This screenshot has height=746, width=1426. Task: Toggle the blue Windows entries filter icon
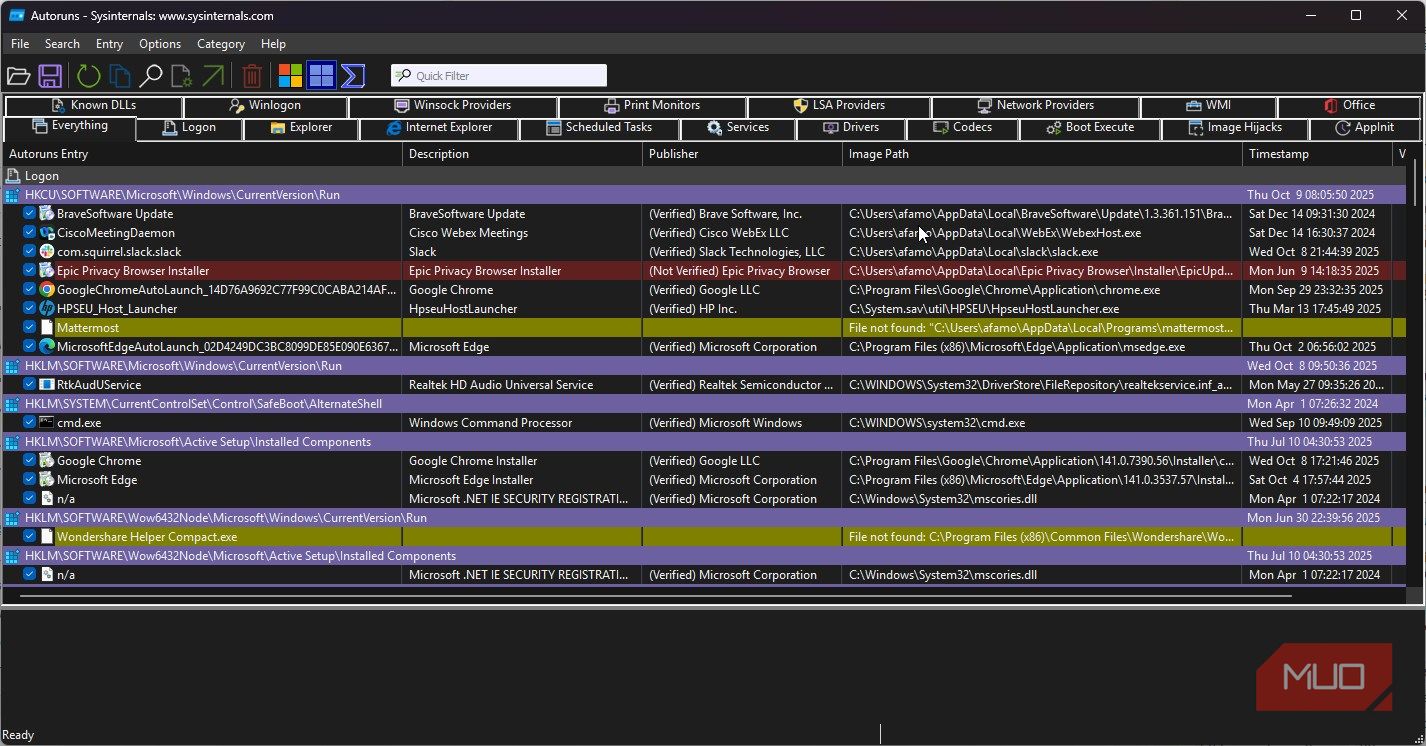click(321, 76)
